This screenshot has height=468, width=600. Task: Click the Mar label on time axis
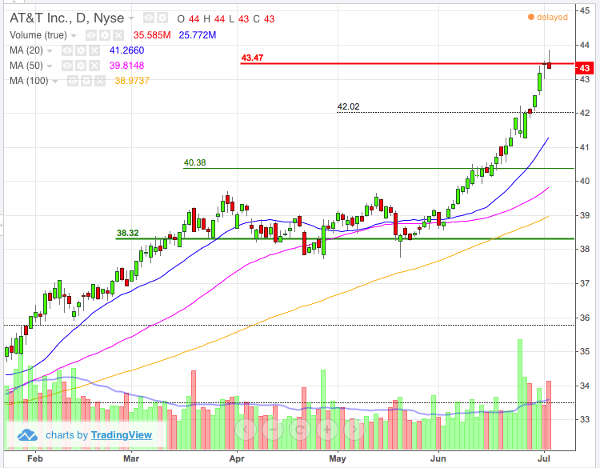pos(131,458)
